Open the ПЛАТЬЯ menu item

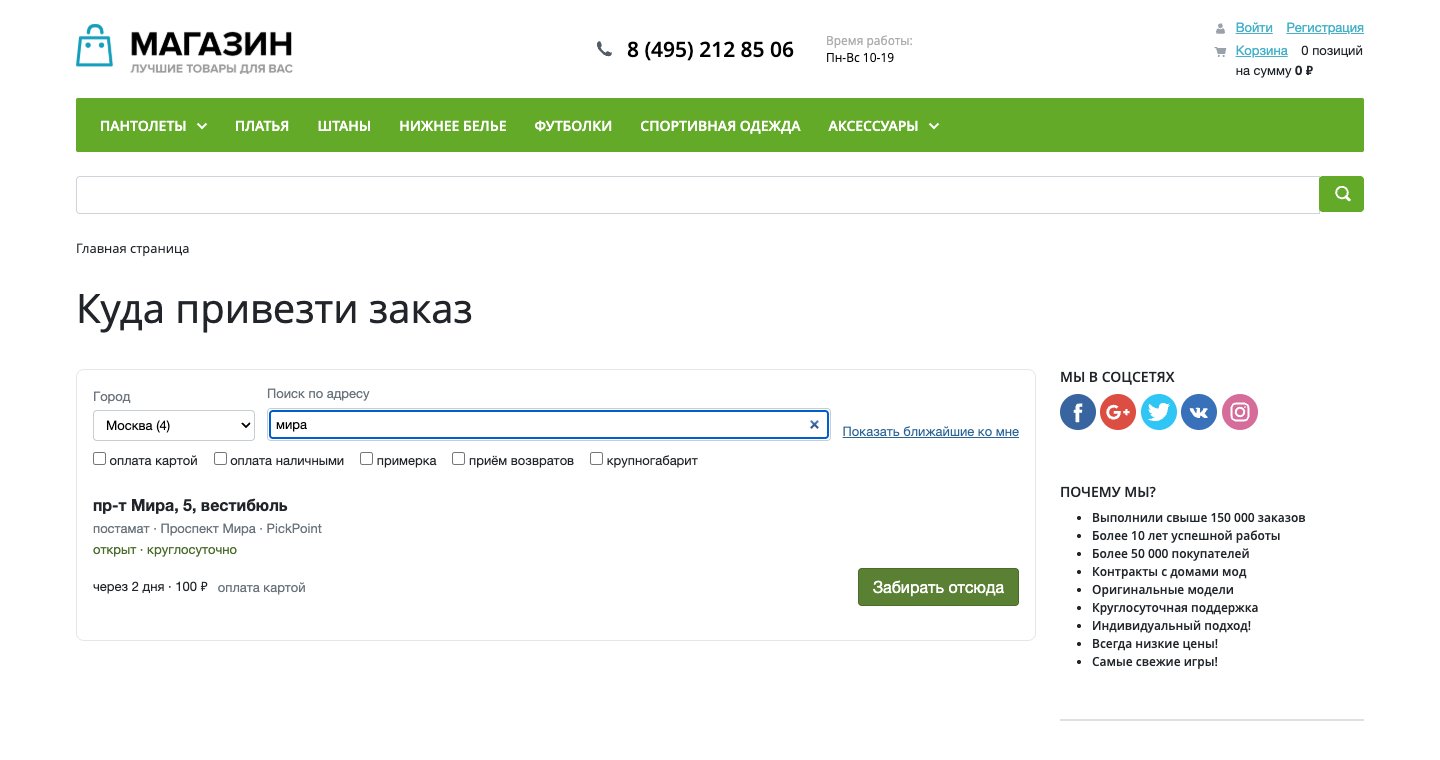click(262, 126)
